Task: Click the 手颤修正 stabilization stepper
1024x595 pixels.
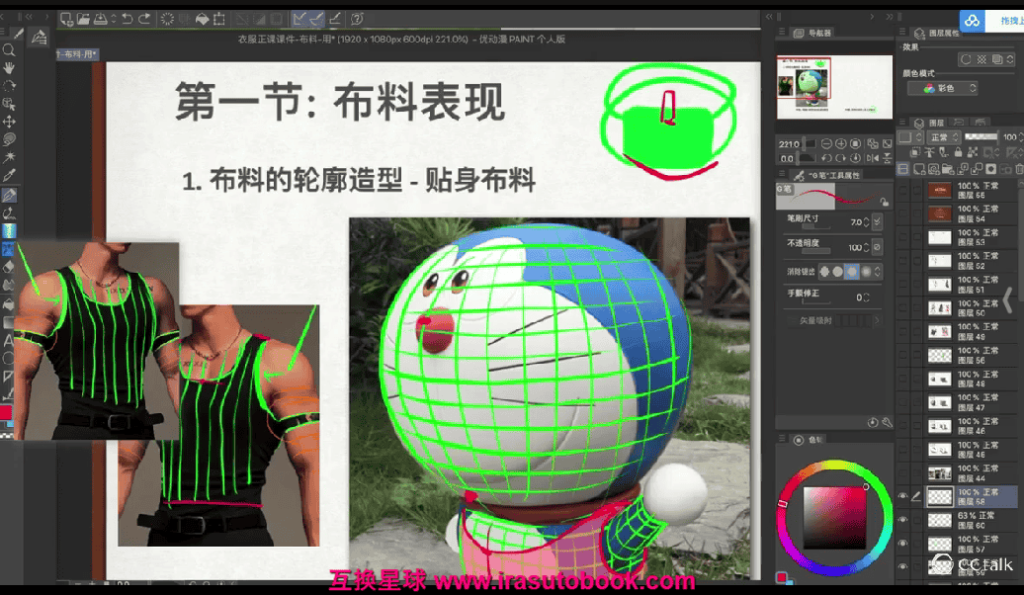Action: tap(867, 297)
